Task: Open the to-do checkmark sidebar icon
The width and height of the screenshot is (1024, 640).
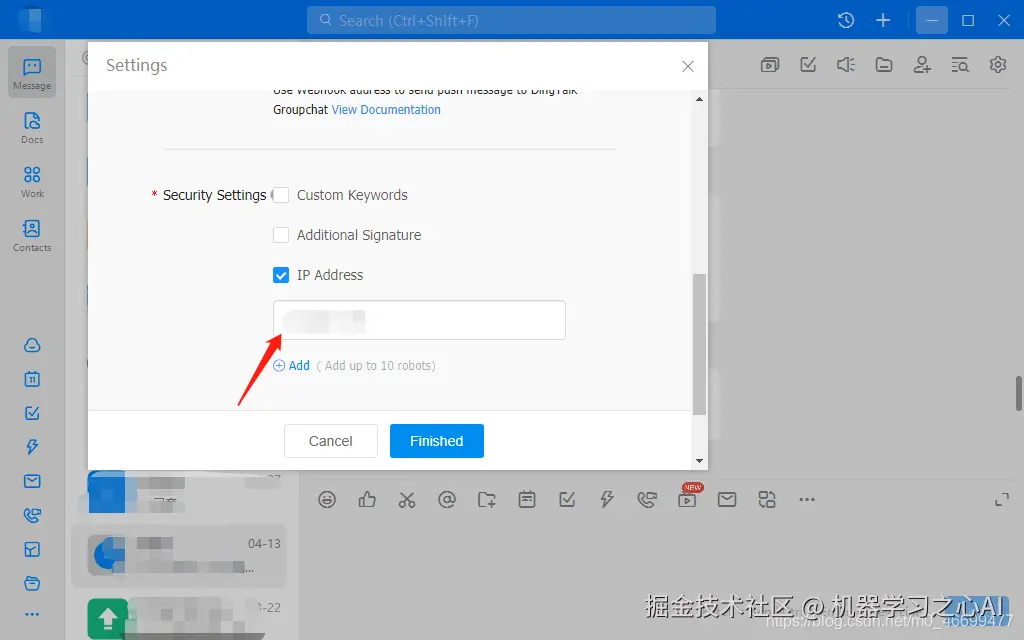Action: coord(32,413)
